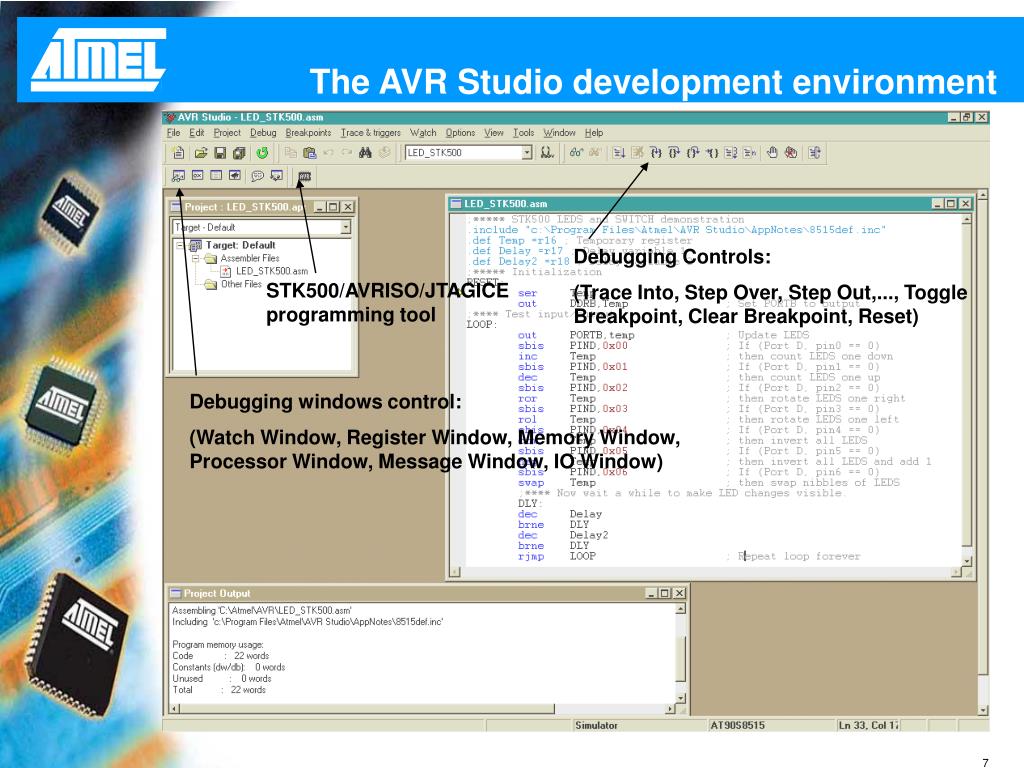Click the Undo arrow toolbar icon

[328, 153]
